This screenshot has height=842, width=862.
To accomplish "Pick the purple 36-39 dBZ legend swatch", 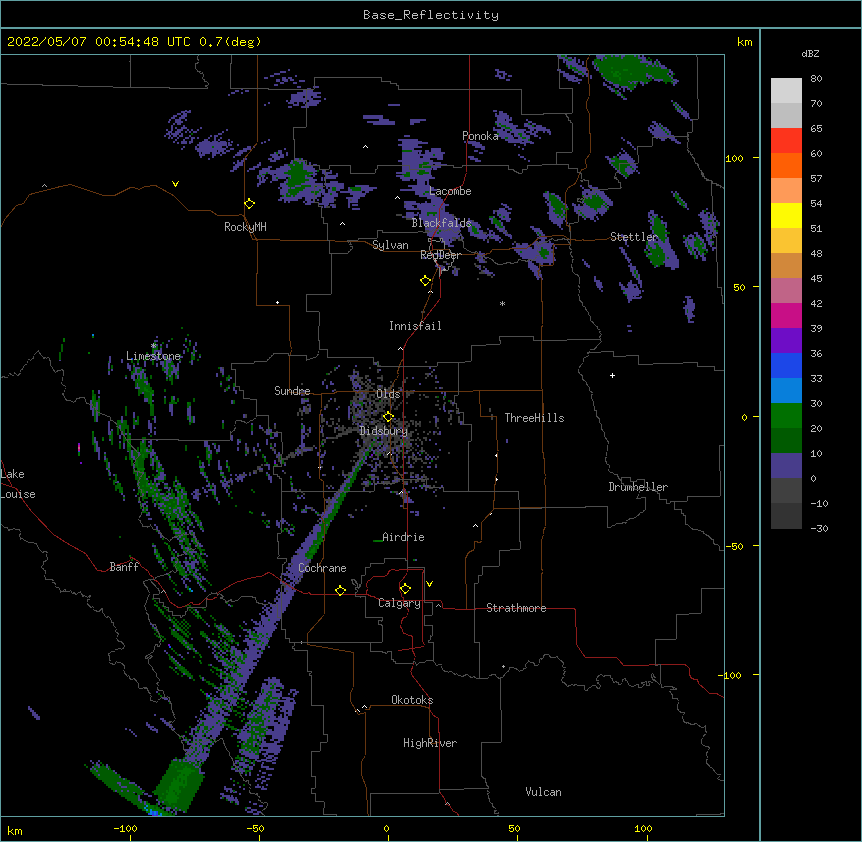I will point(786,340).
